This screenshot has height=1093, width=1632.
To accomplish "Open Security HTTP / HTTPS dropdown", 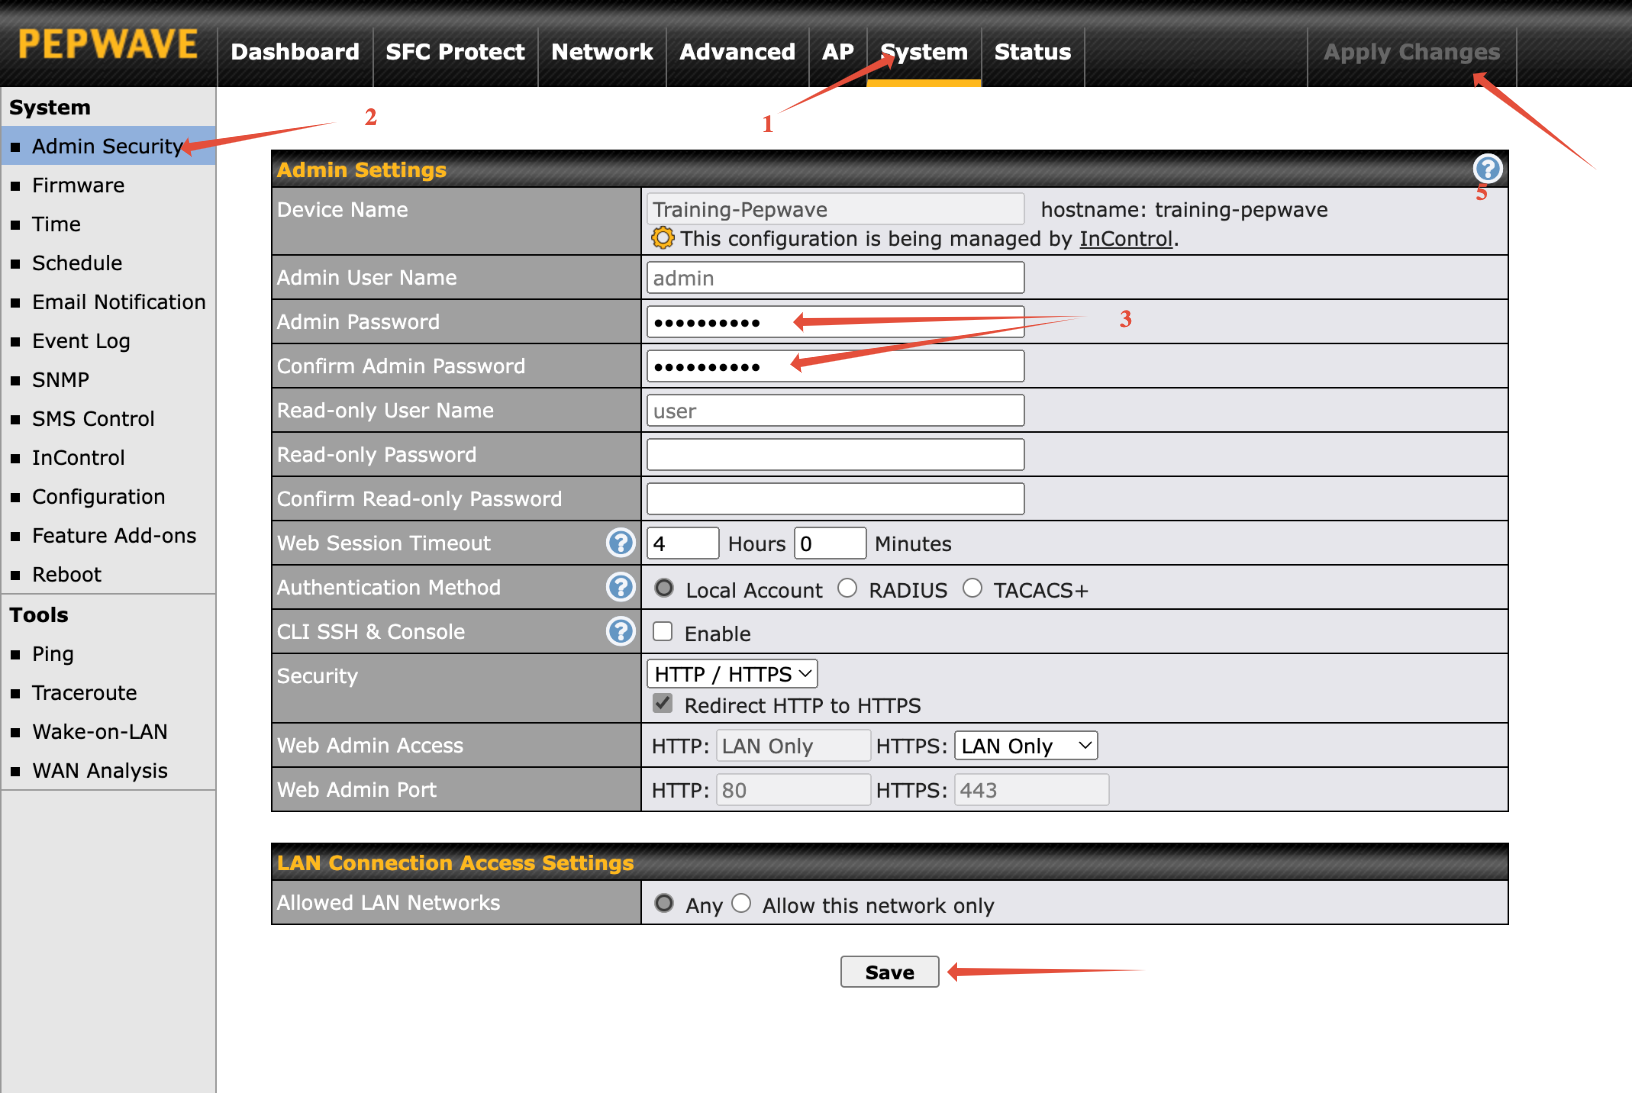I will 733,674.
